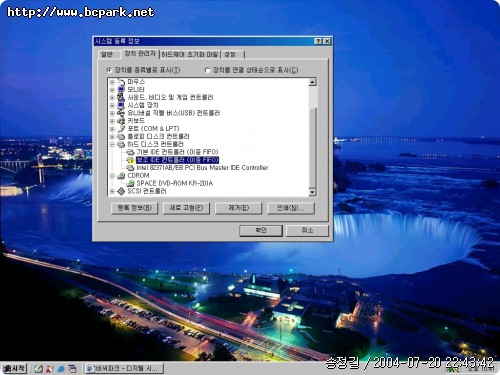
Task: Click the help question mark title bar button
Action: (318, 41)
